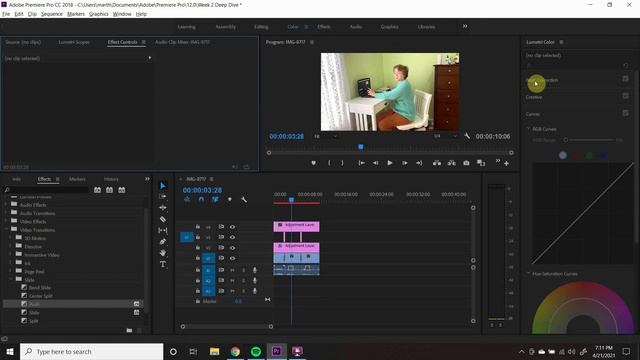Click Export Frame camera icon
The image size is (640, 360).
[x=466, y=163]
